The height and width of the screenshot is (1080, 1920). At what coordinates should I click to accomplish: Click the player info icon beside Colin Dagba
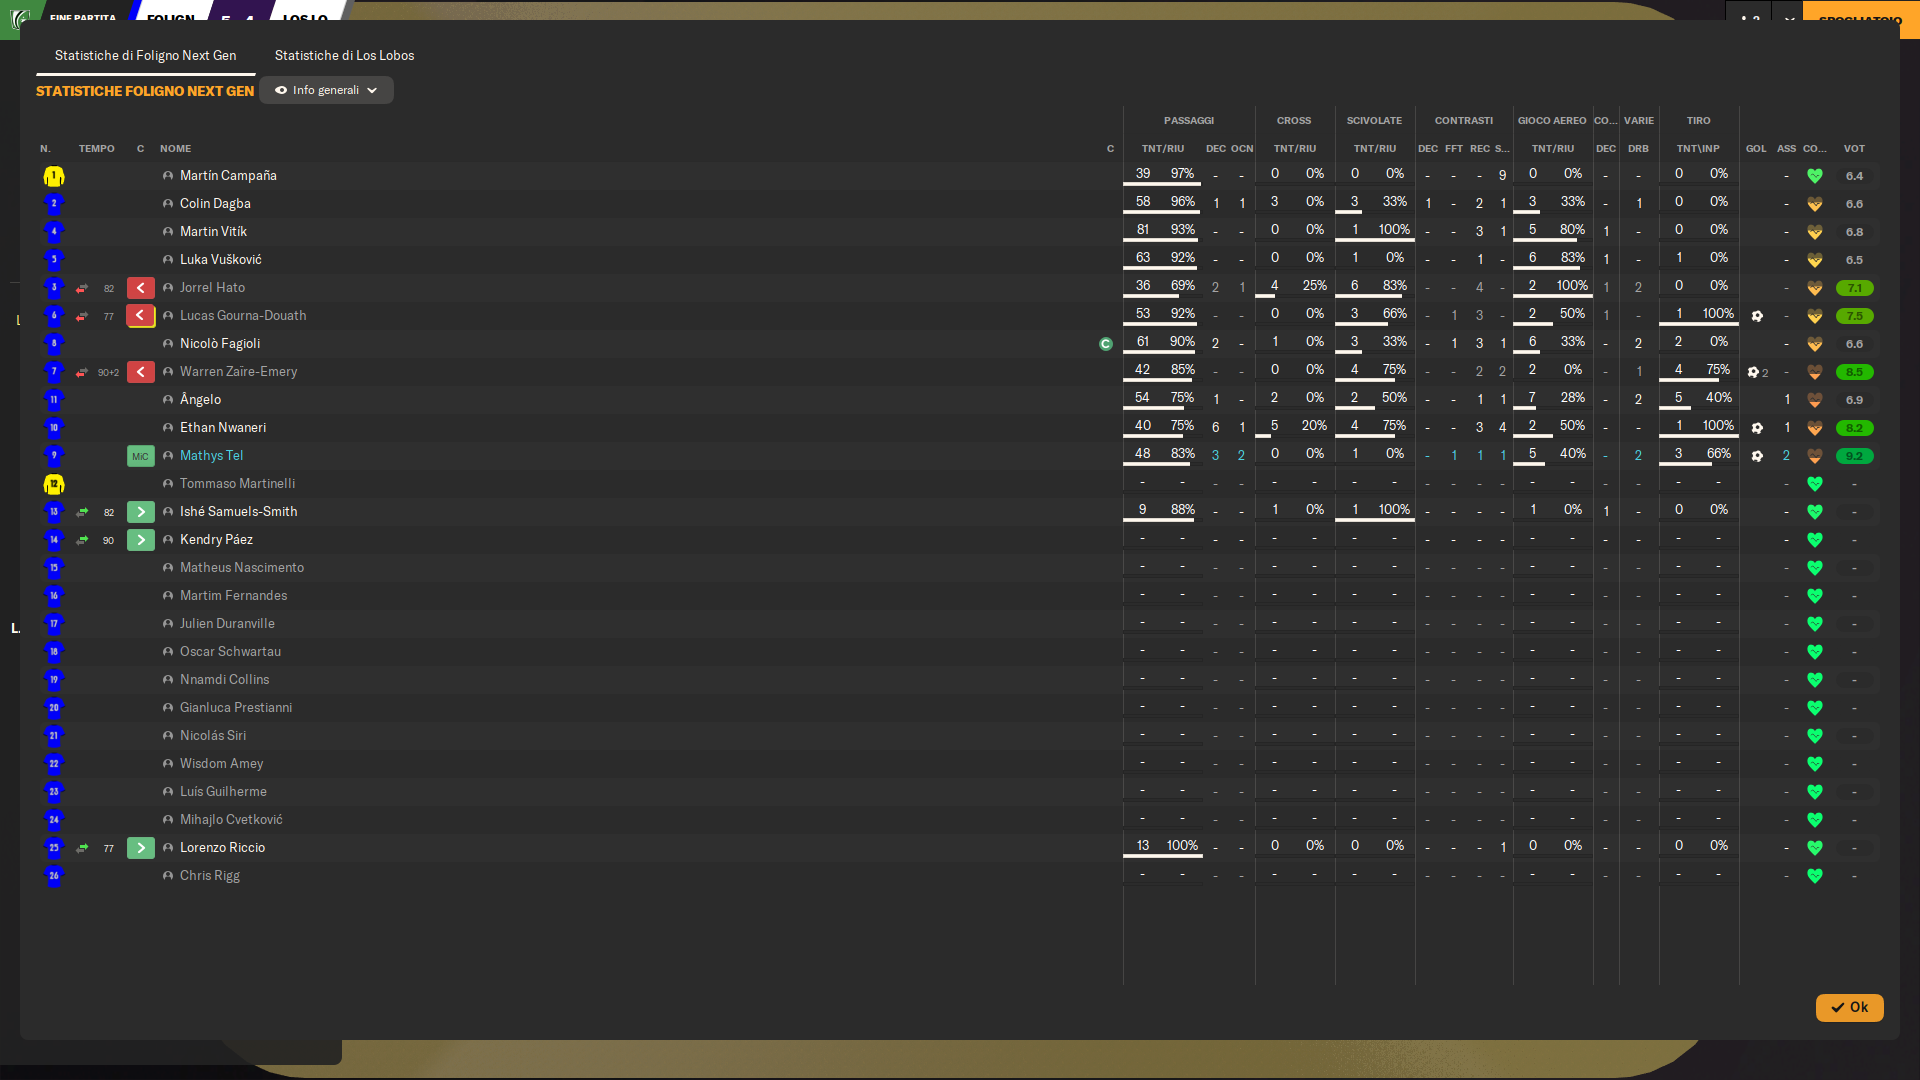click(x=168, y=204)
